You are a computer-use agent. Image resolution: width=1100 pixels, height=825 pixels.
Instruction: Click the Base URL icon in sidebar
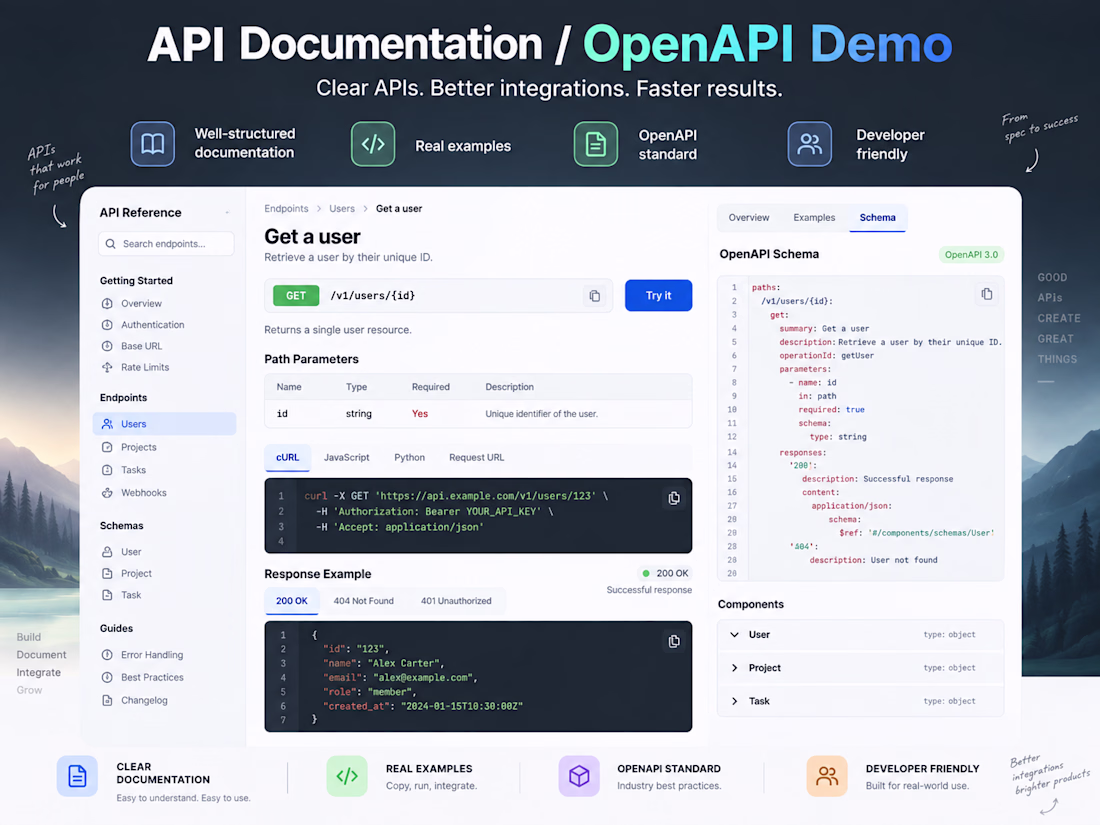[x=107, y=346]
